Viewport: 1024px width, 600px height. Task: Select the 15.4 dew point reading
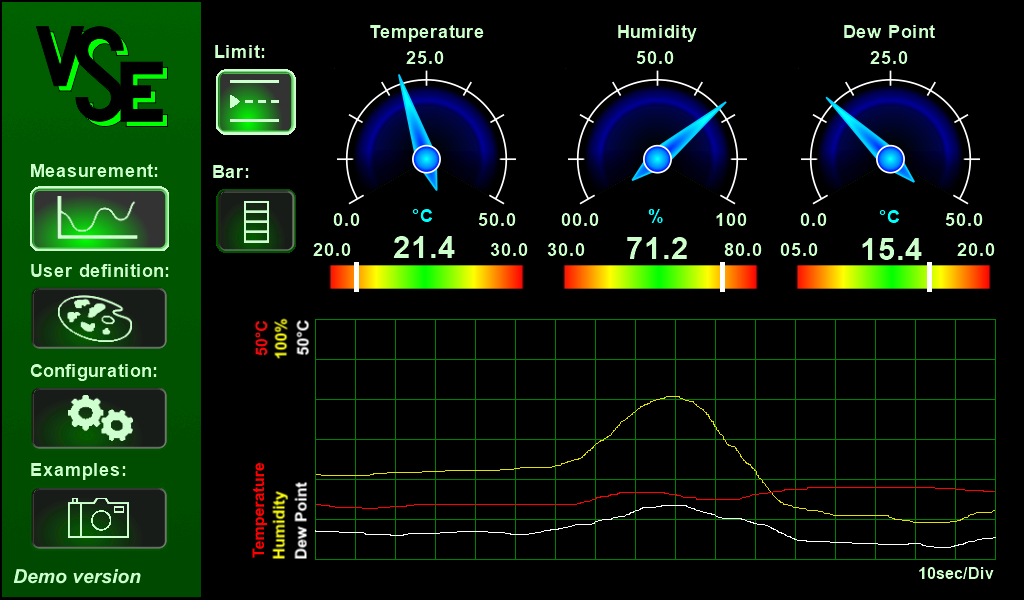click(891, 249)
